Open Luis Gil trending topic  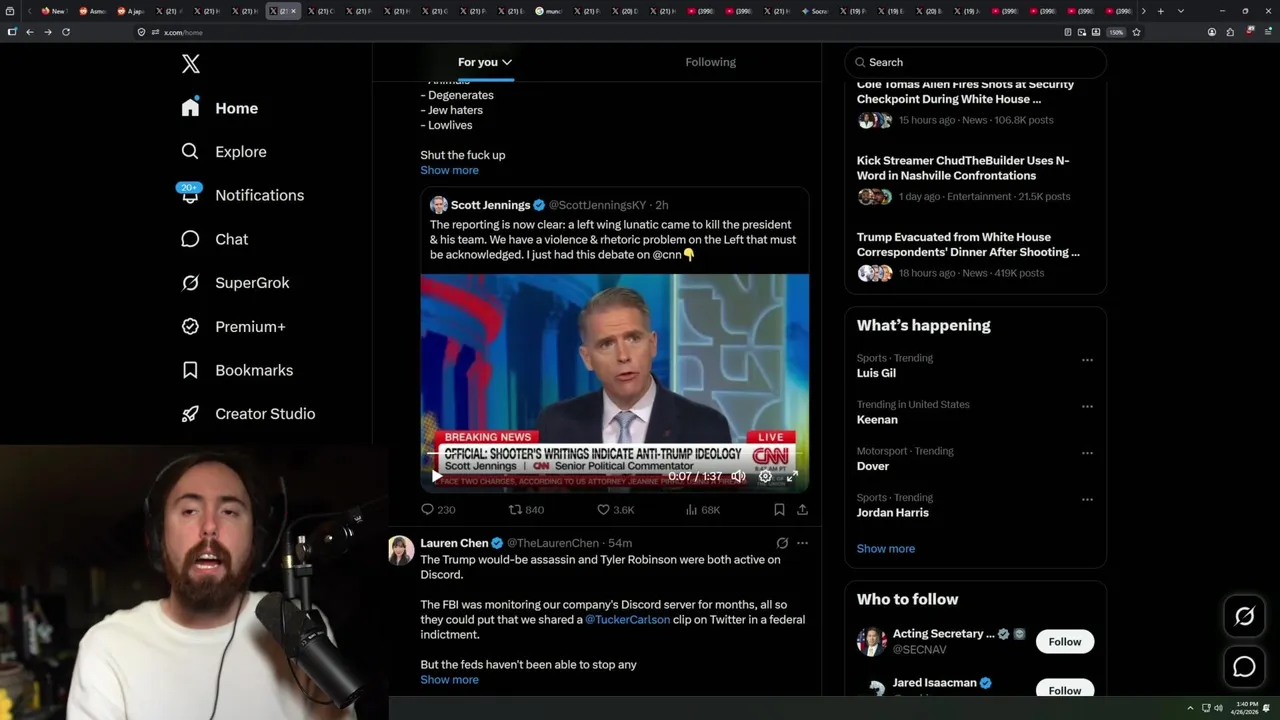[x=876, y=373]
